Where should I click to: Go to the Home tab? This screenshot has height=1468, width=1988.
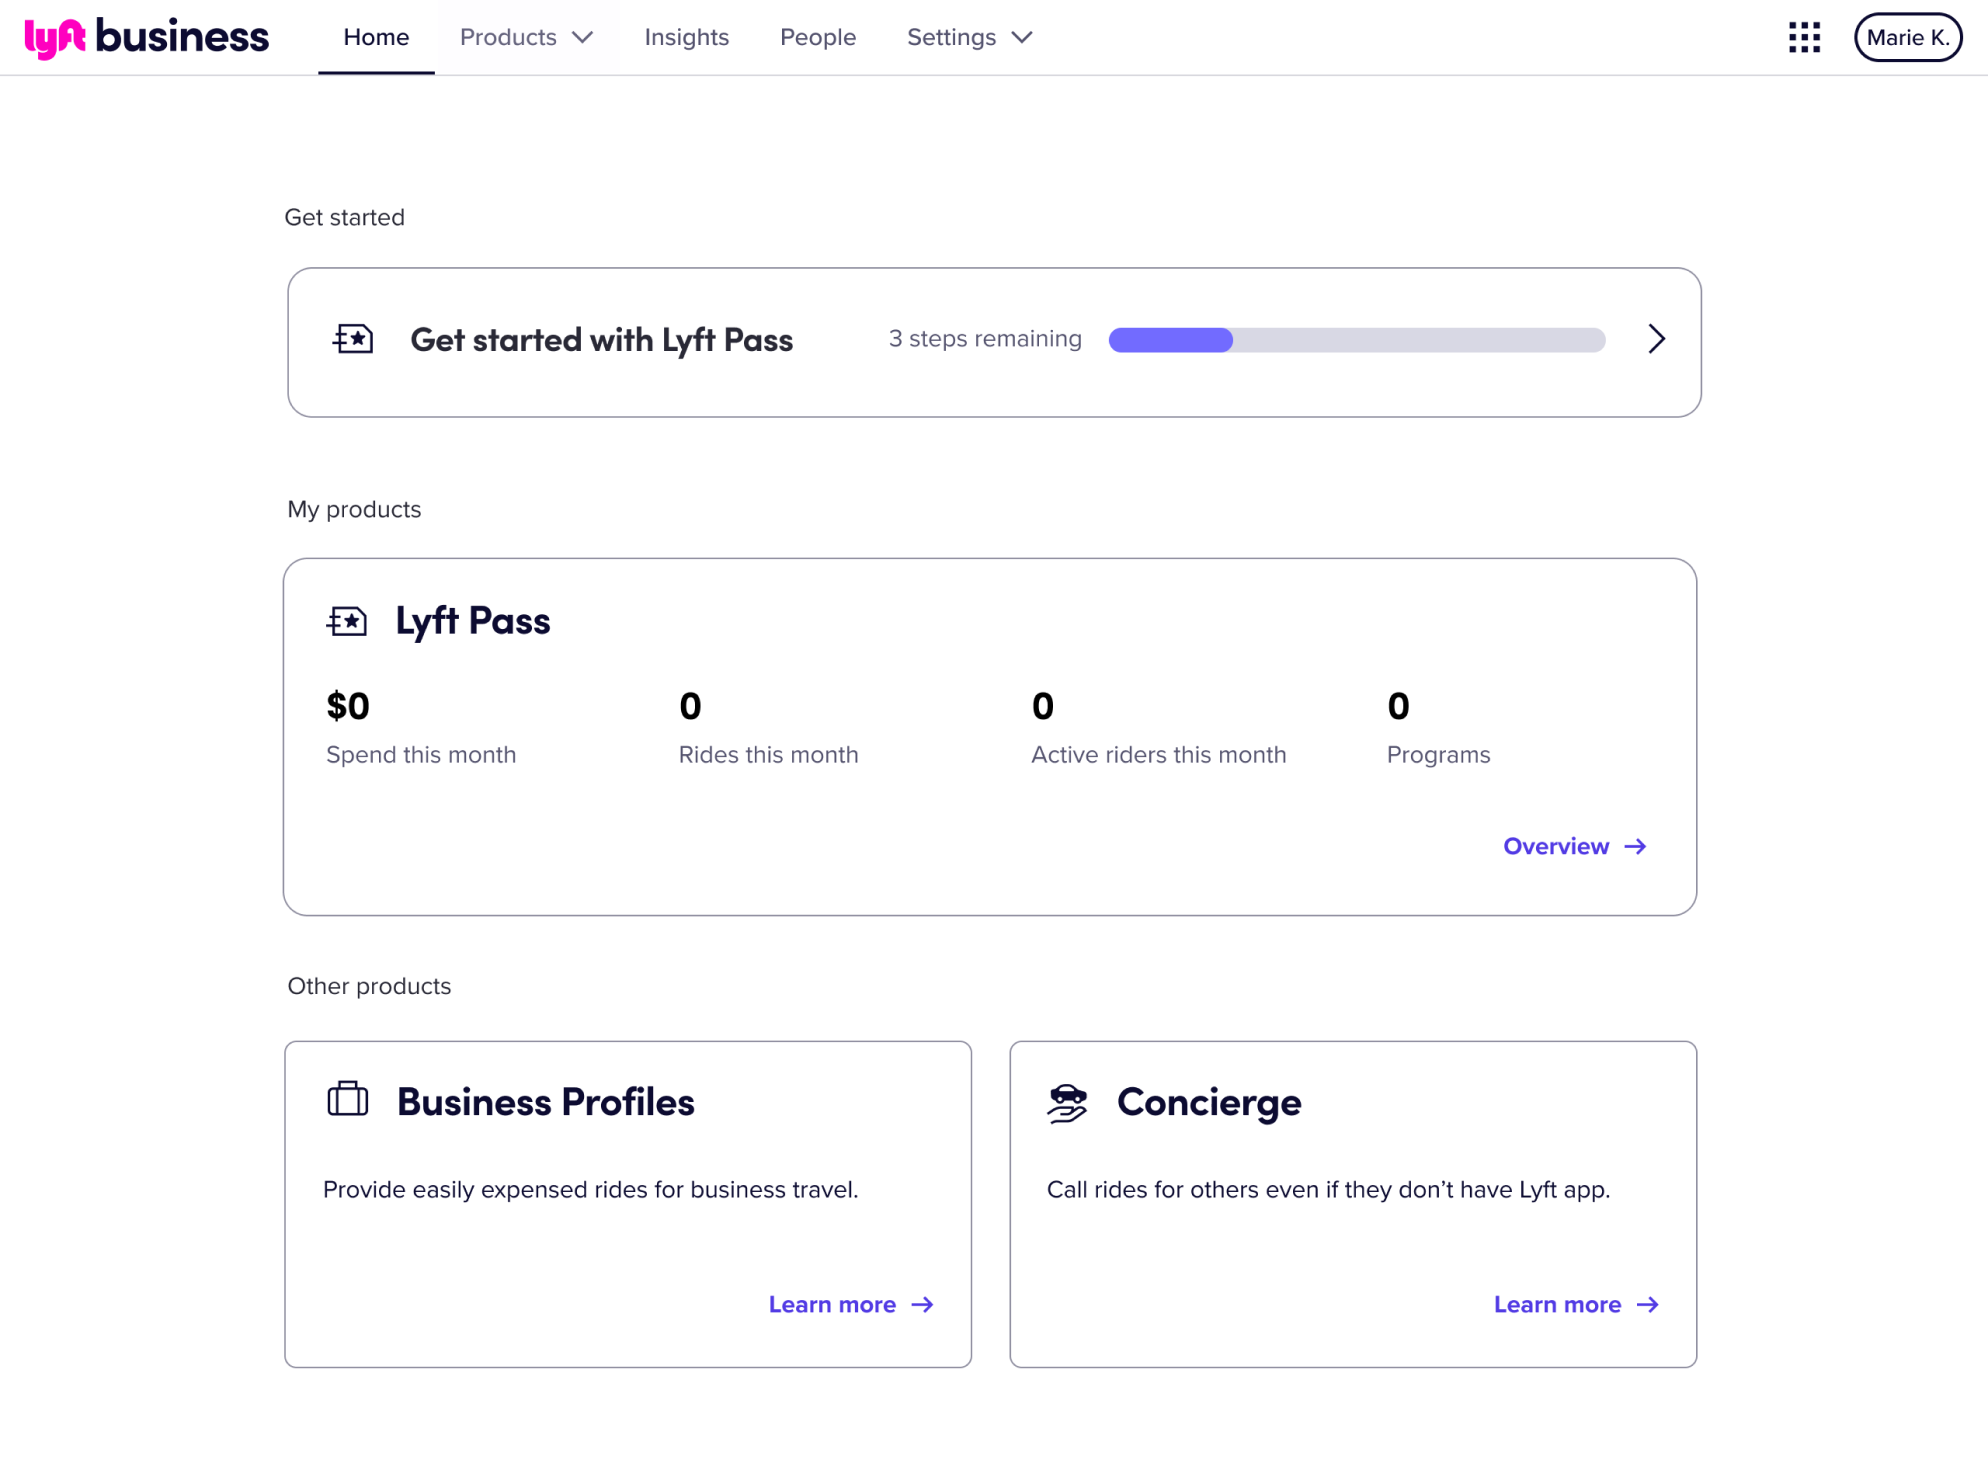click(376, 38)
